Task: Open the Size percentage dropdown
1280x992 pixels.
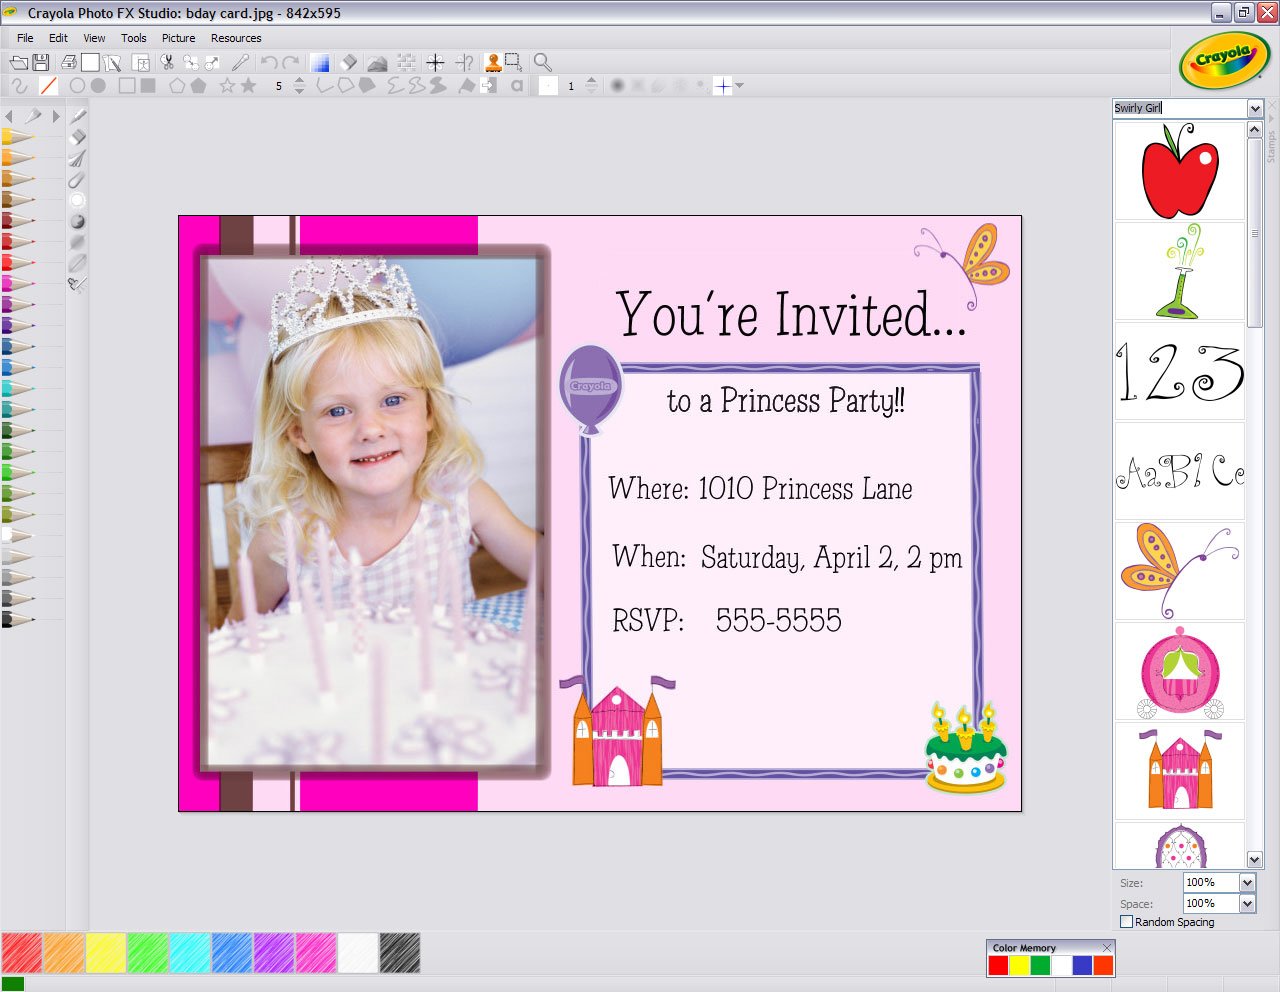Action: [x=1246, y=883]
